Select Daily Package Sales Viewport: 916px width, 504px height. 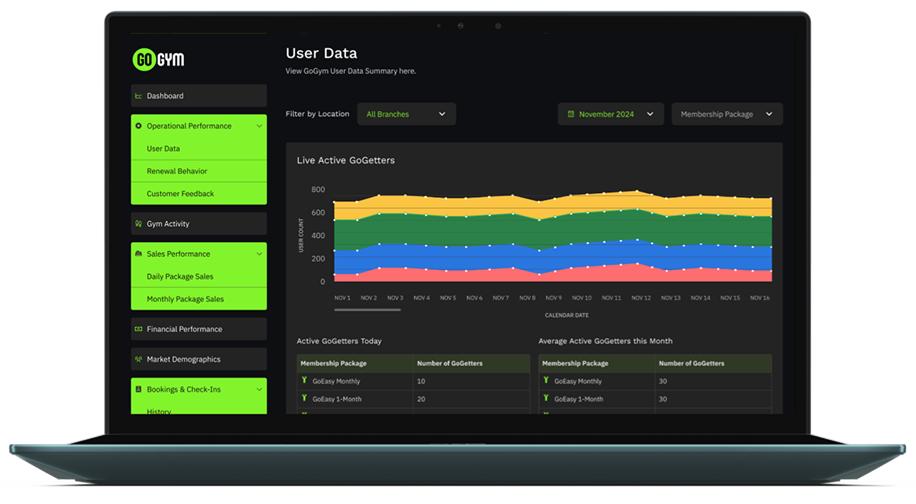point(199,276)
